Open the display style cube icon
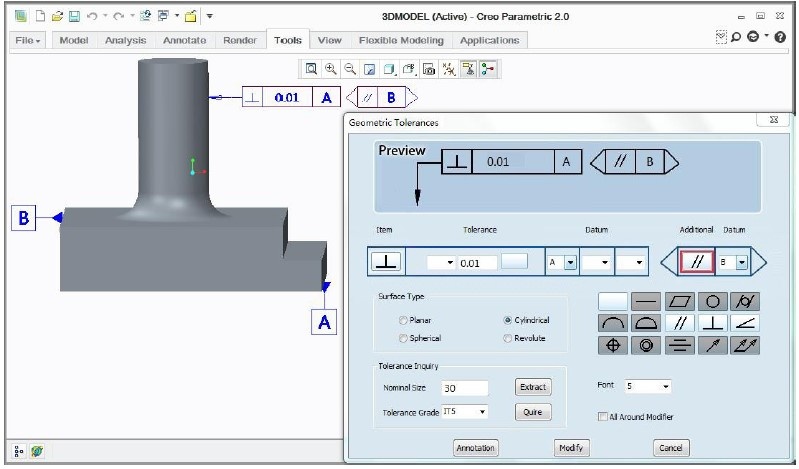This screenshot has width=799, height=469. coord(390,69)
